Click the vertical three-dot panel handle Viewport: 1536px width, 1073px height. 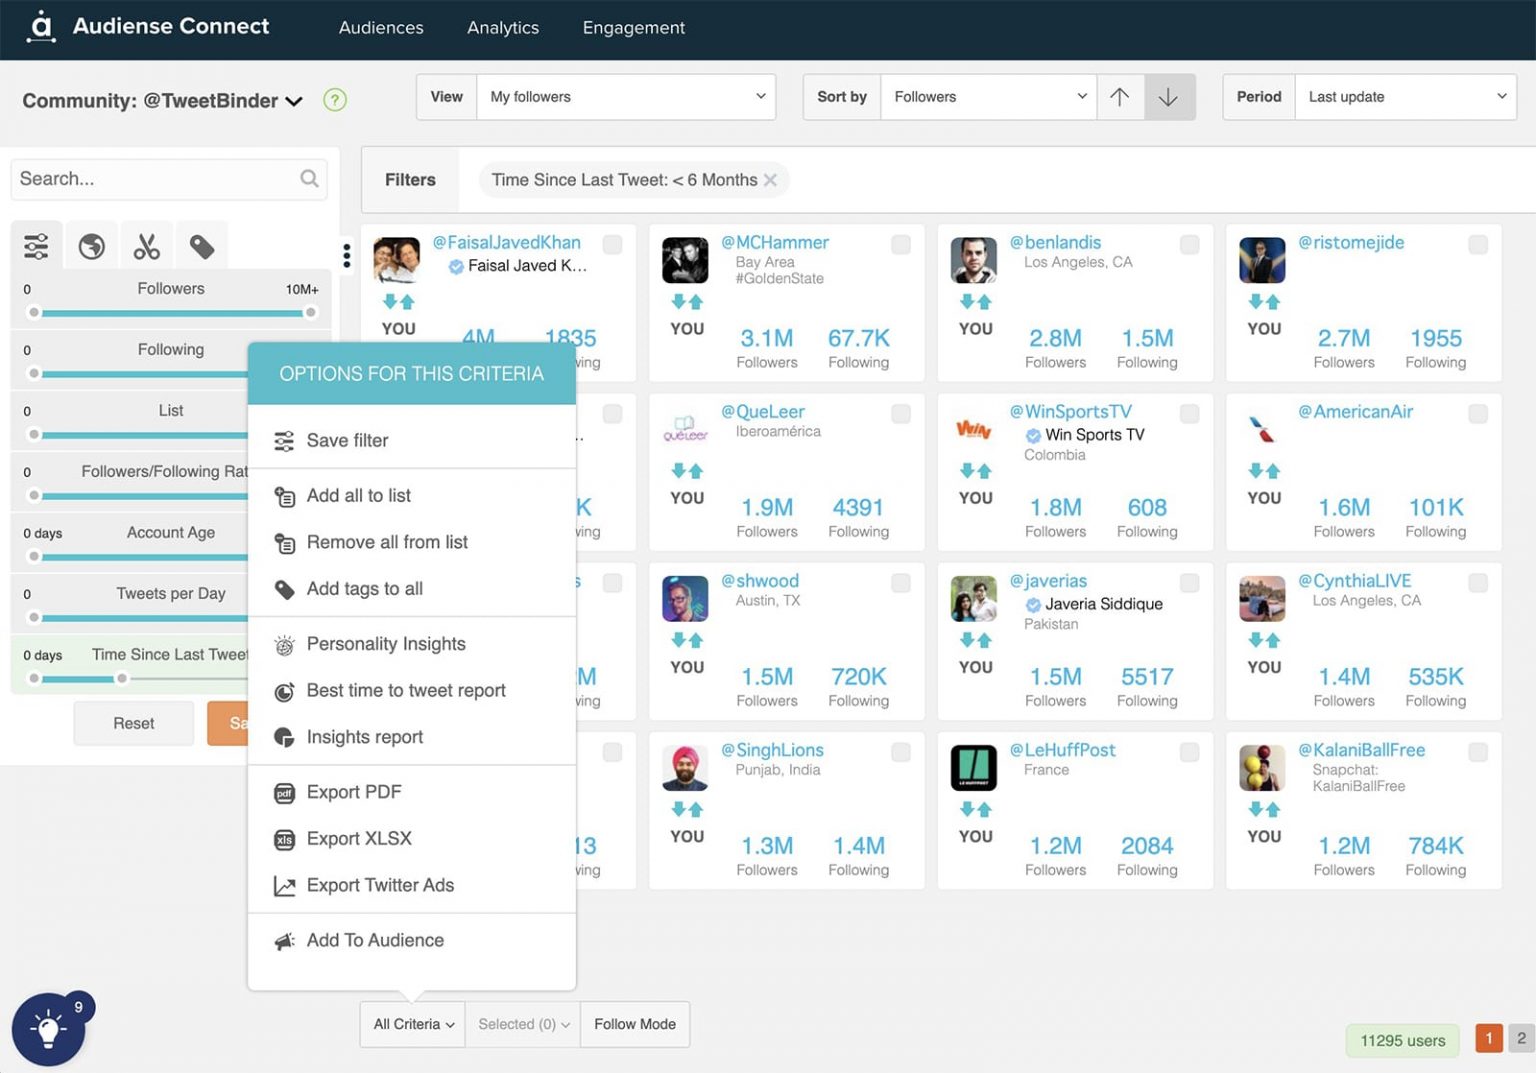pos(346,256)
